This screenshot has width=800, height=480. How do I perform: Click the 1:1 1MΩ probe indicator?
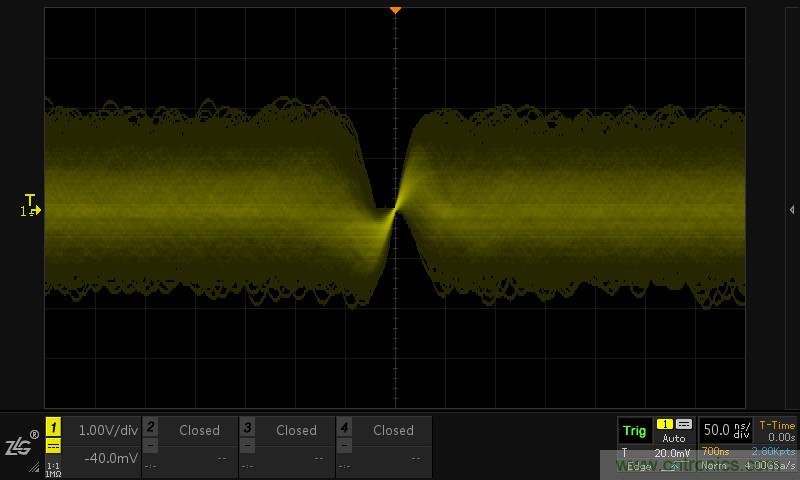pyautogui.click(x=53, y=467)
